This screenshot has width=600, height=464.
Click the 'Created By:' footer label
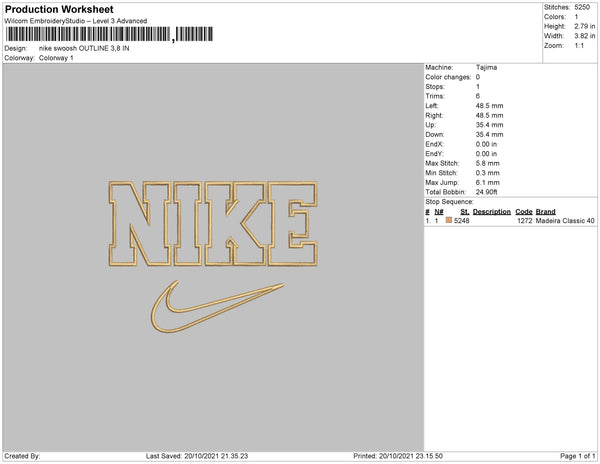pos(22,456)
